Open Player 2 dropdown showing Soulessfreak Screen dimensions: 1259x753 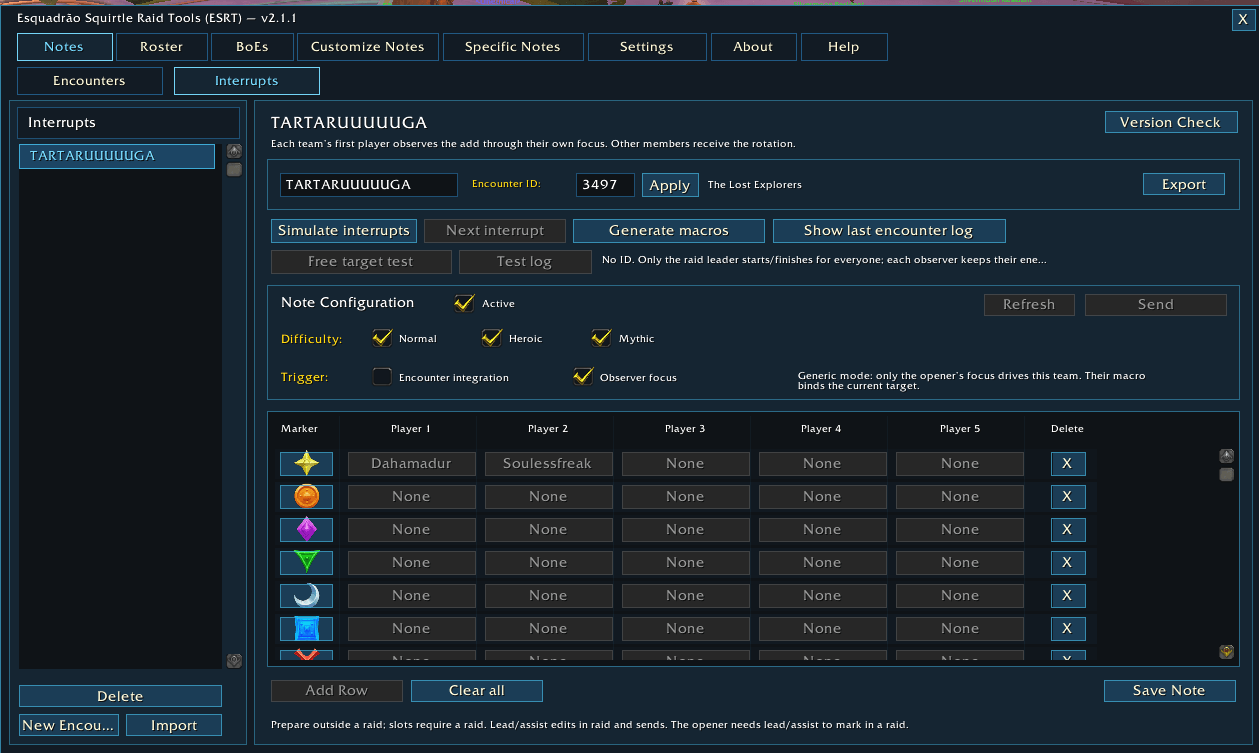tap(548, 463)
